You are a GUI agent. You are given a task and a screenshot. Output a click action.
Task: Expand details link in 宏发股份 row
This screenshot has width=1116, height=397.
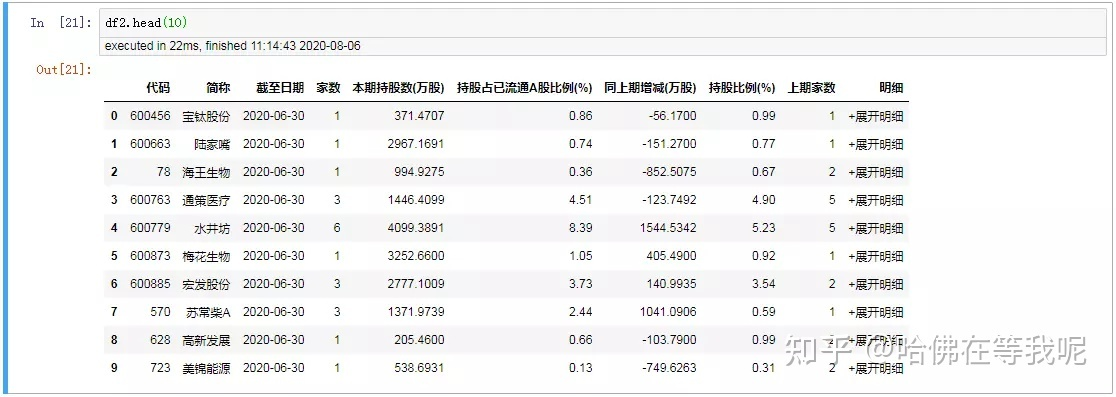[875, 284]
